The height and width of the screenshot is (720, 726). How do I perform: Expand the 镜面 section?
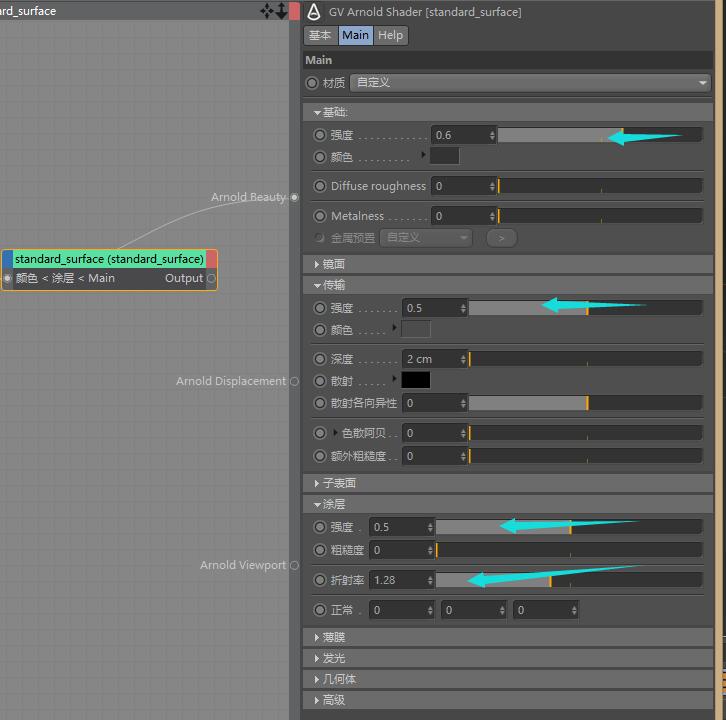point(317,264)
